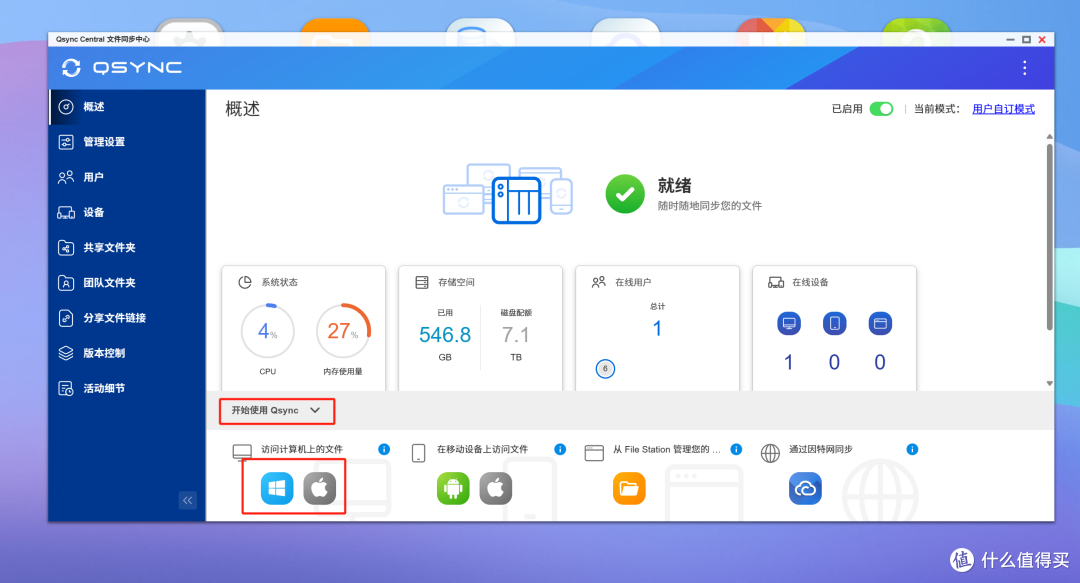Click the scrollbar up arrow
The width and height of the screenshot is (1080, 583).
pyautogui.click(x=1049, y=136)
